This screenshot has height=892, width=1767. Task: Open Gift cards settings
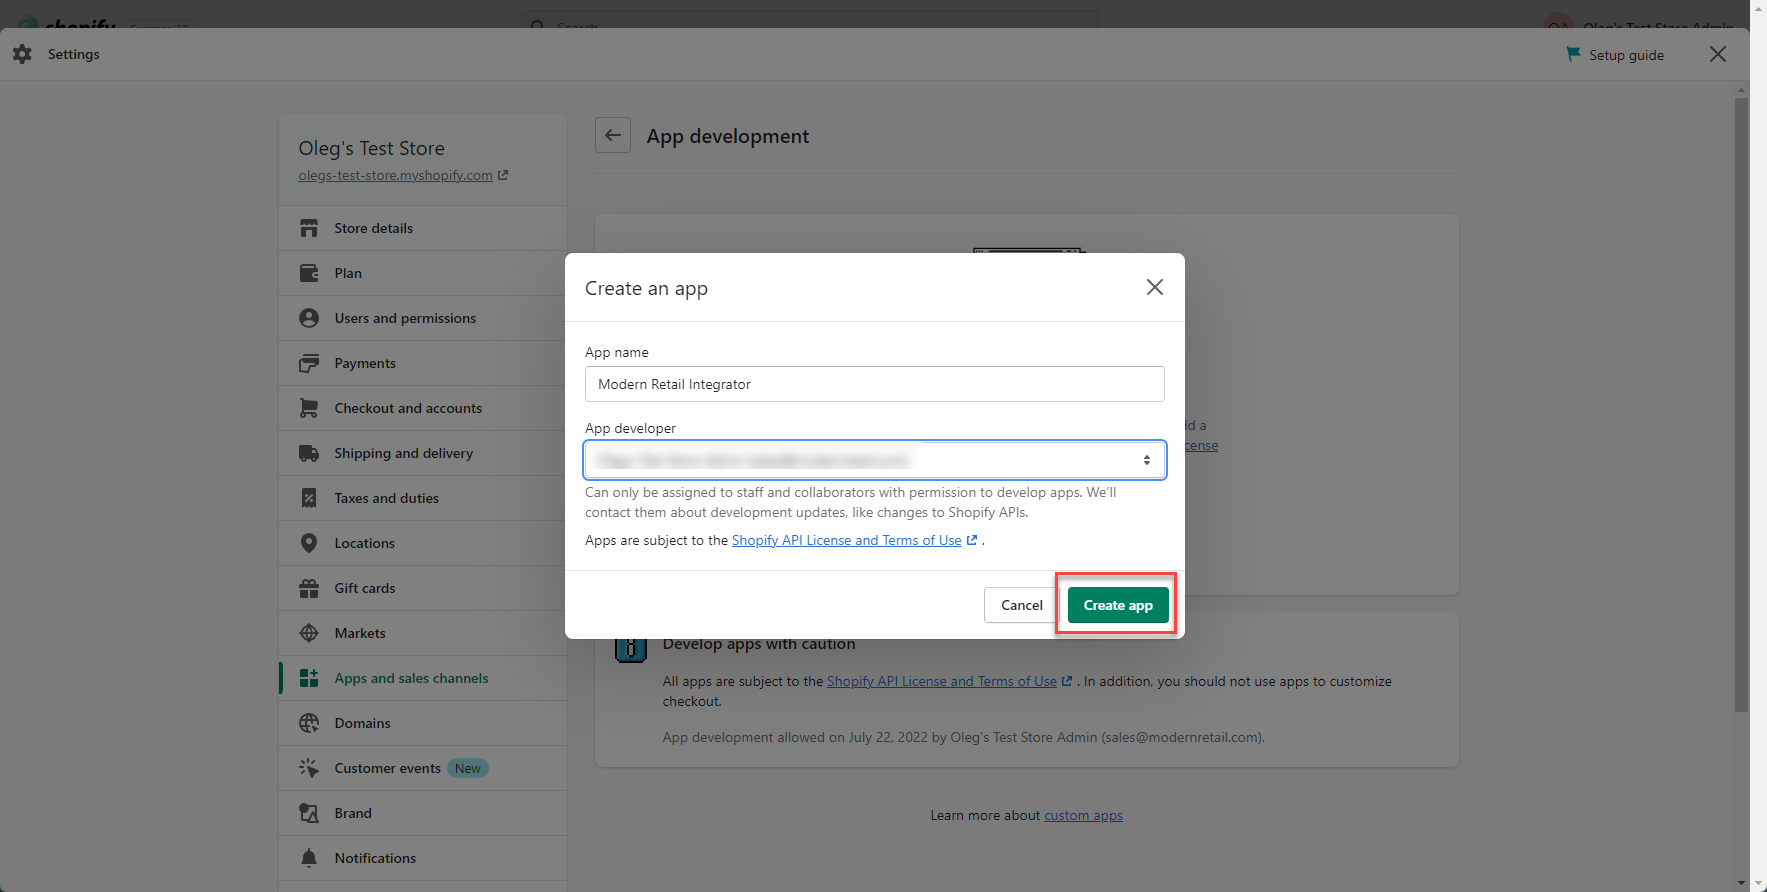click(x=423, y=588)
